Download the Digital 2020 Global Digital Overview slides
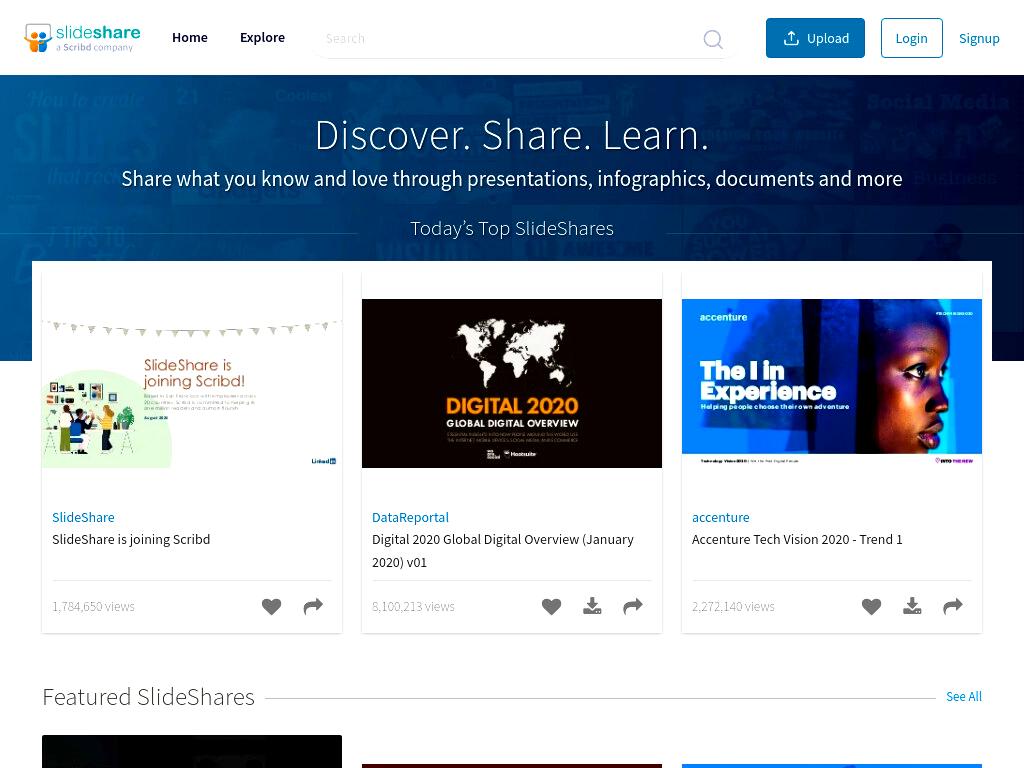 pyautogui.click(x=592, y=607)
